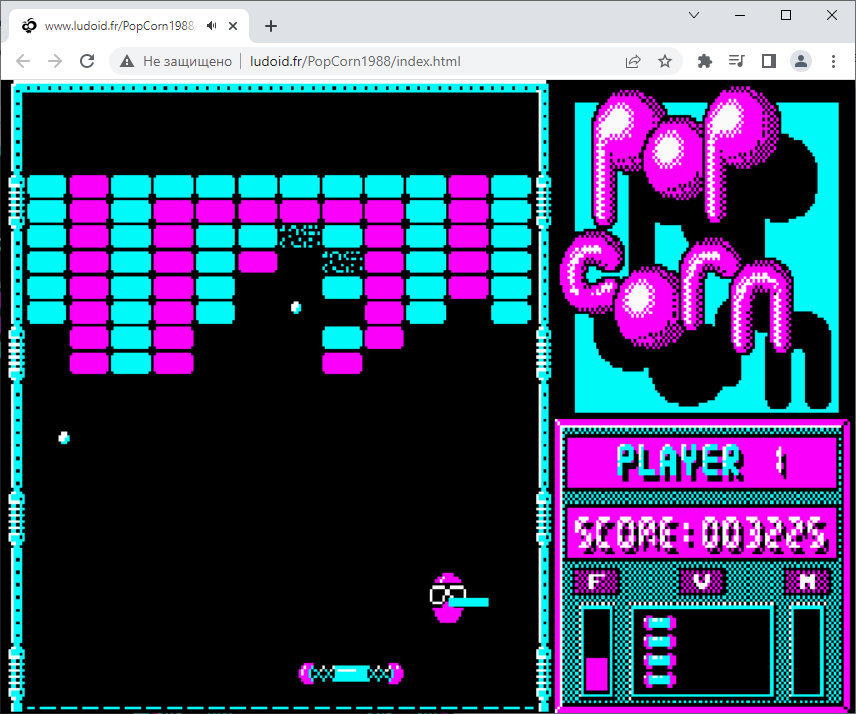Click the ball near the left wall
Image resolution: width=856 pixels, height=714 pixels.
(64, 437)
